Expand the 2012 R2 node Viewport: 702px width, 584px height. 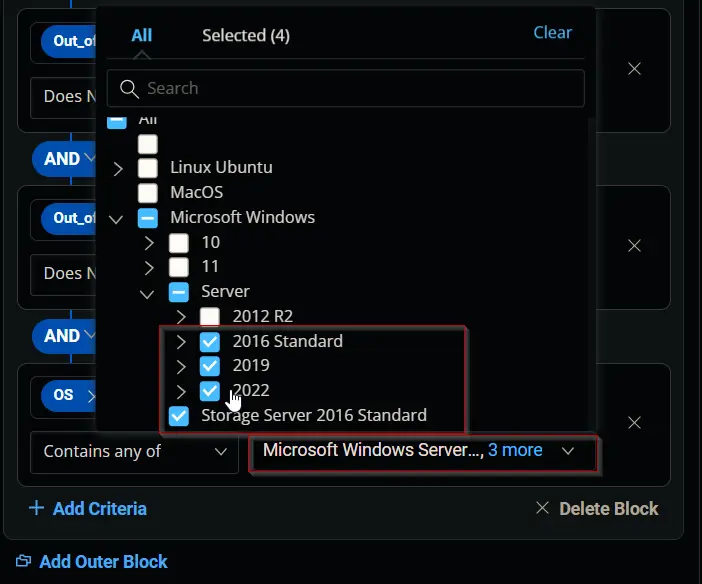click(180, 317)
